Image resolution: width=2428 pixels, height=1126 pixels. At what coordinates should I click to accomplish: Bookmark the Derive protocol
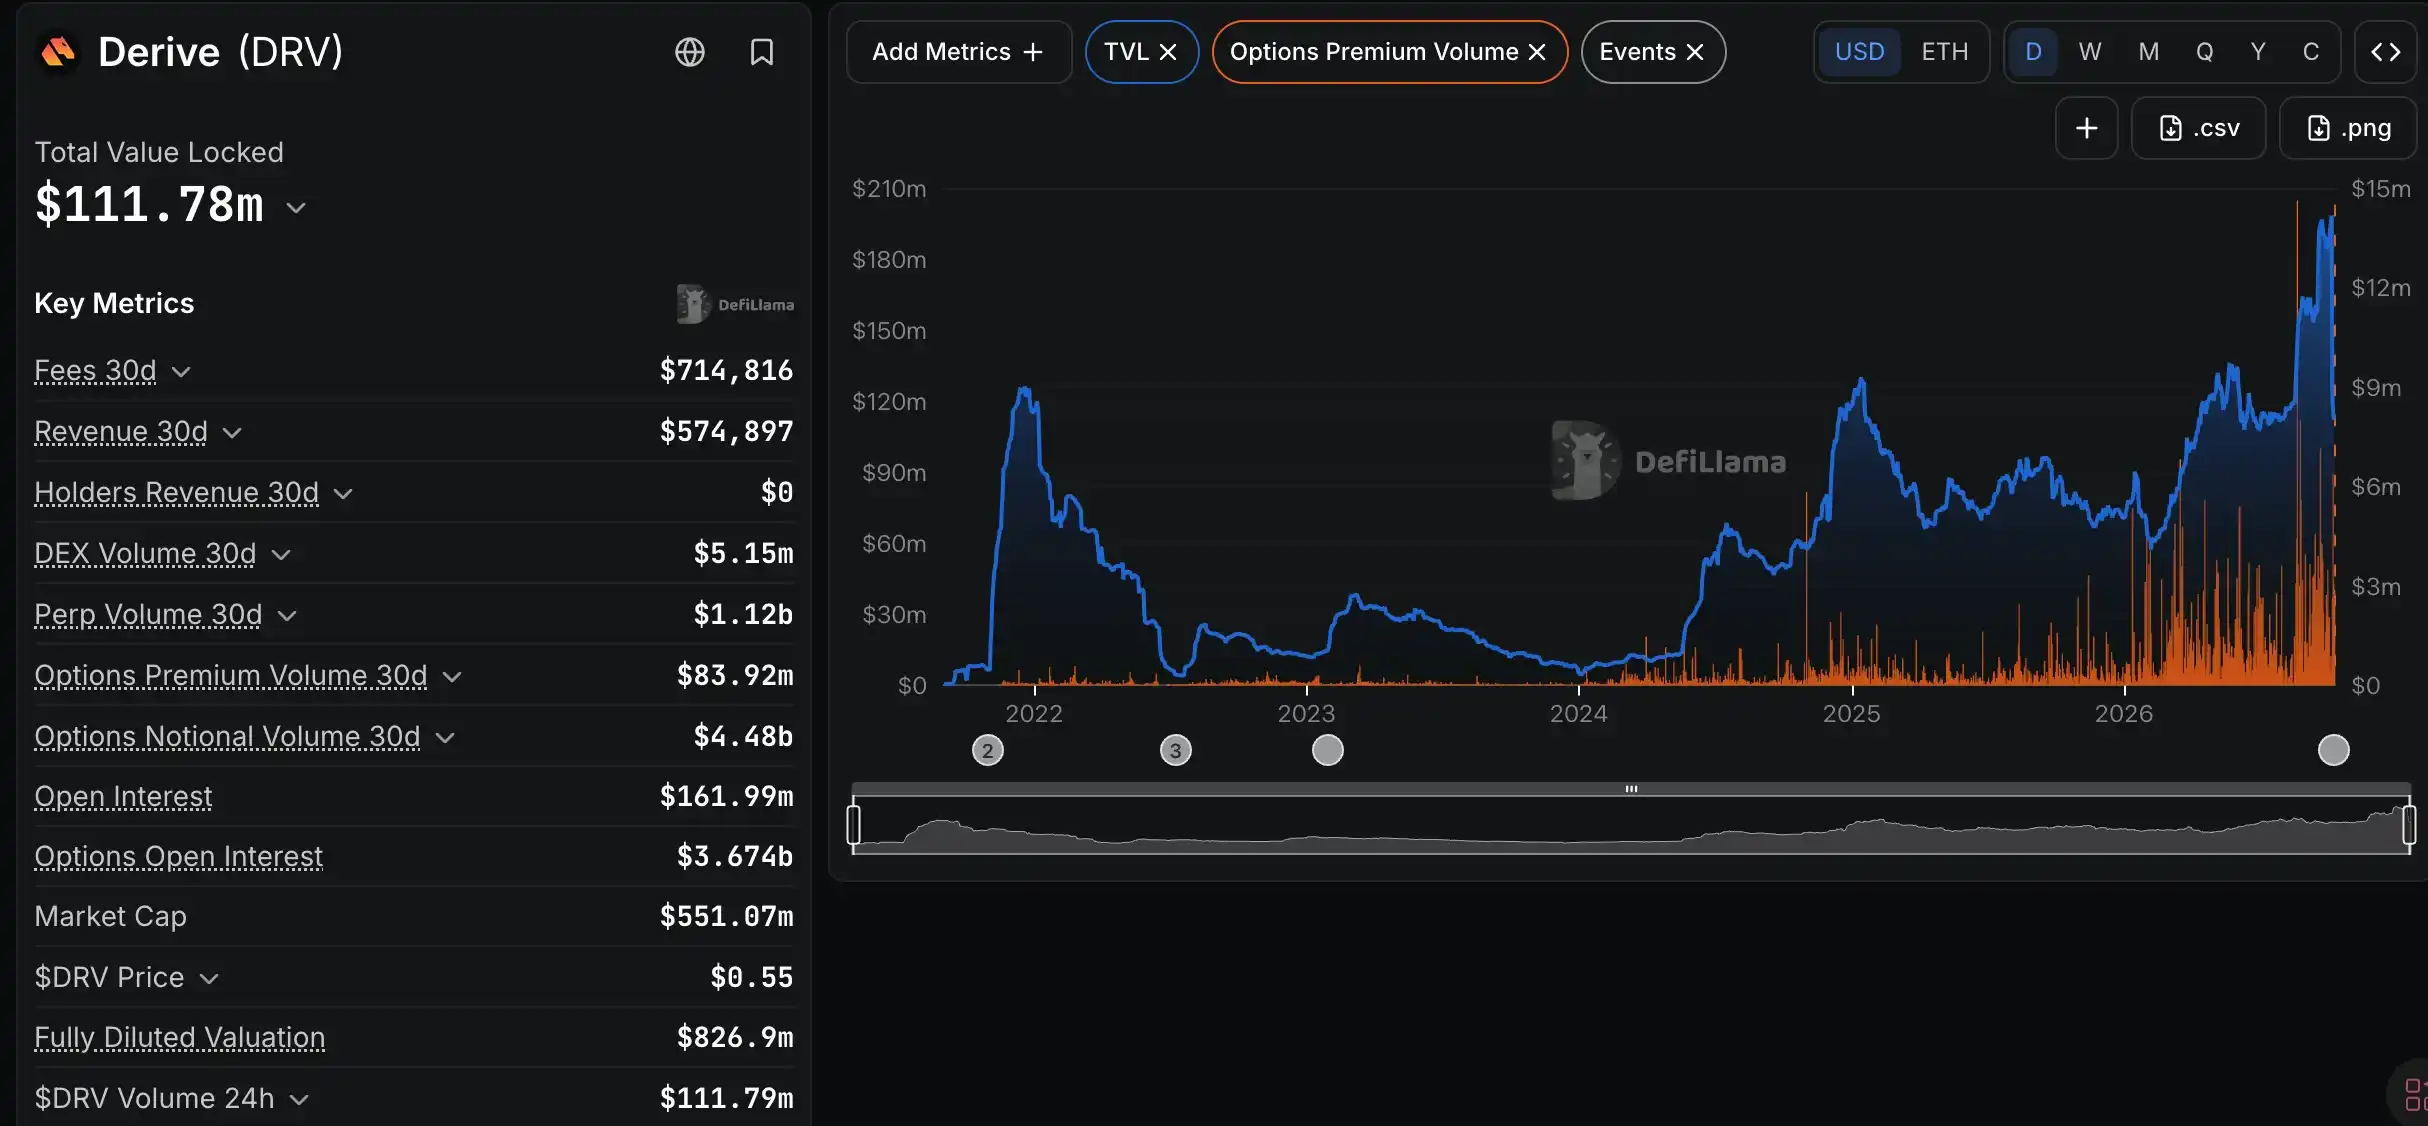(762, 52)
